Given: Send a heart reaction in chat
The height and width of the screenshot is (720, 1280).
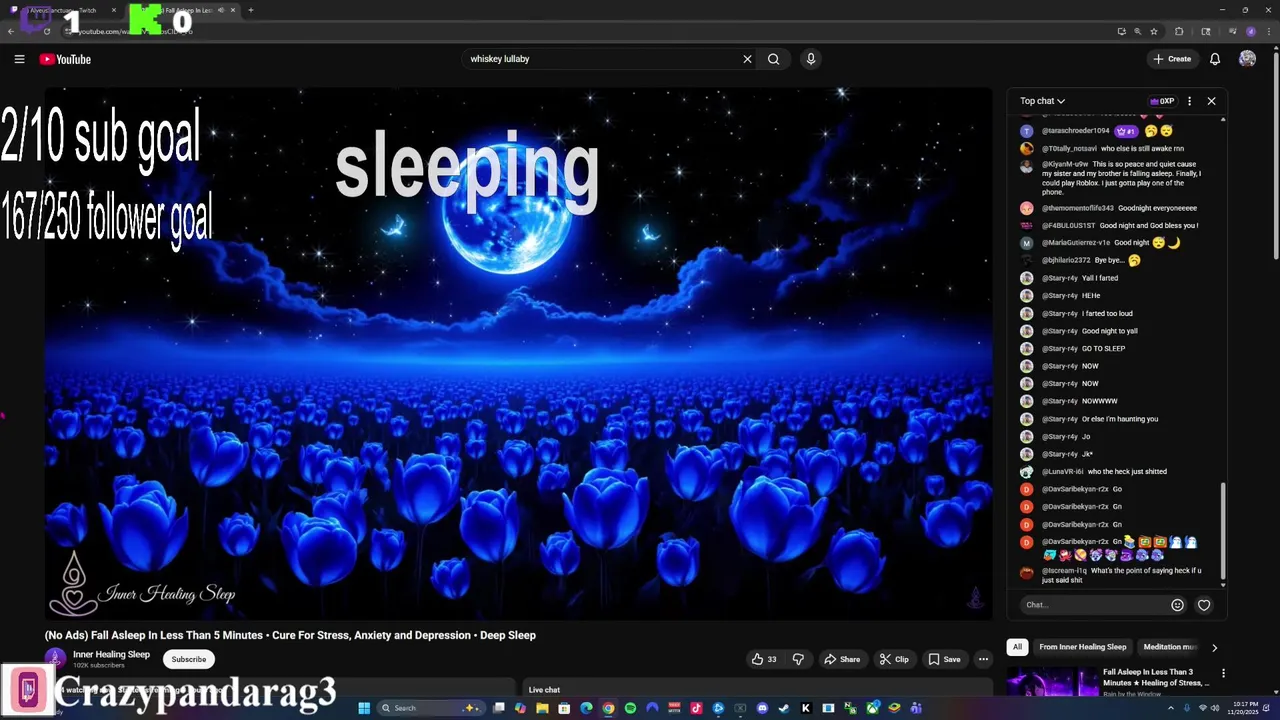Looking at the screenshot, I should (1204, 605).
